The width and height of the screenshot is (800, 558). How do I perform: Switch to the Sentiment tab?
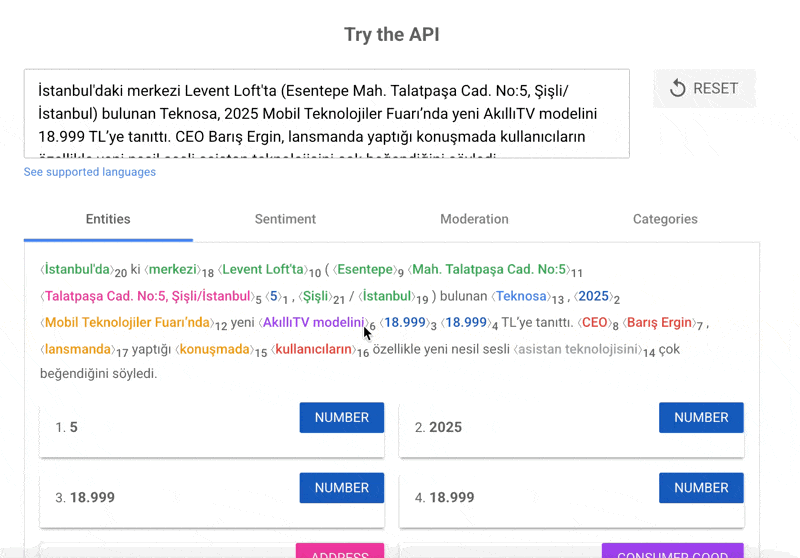tap(285, 219)
